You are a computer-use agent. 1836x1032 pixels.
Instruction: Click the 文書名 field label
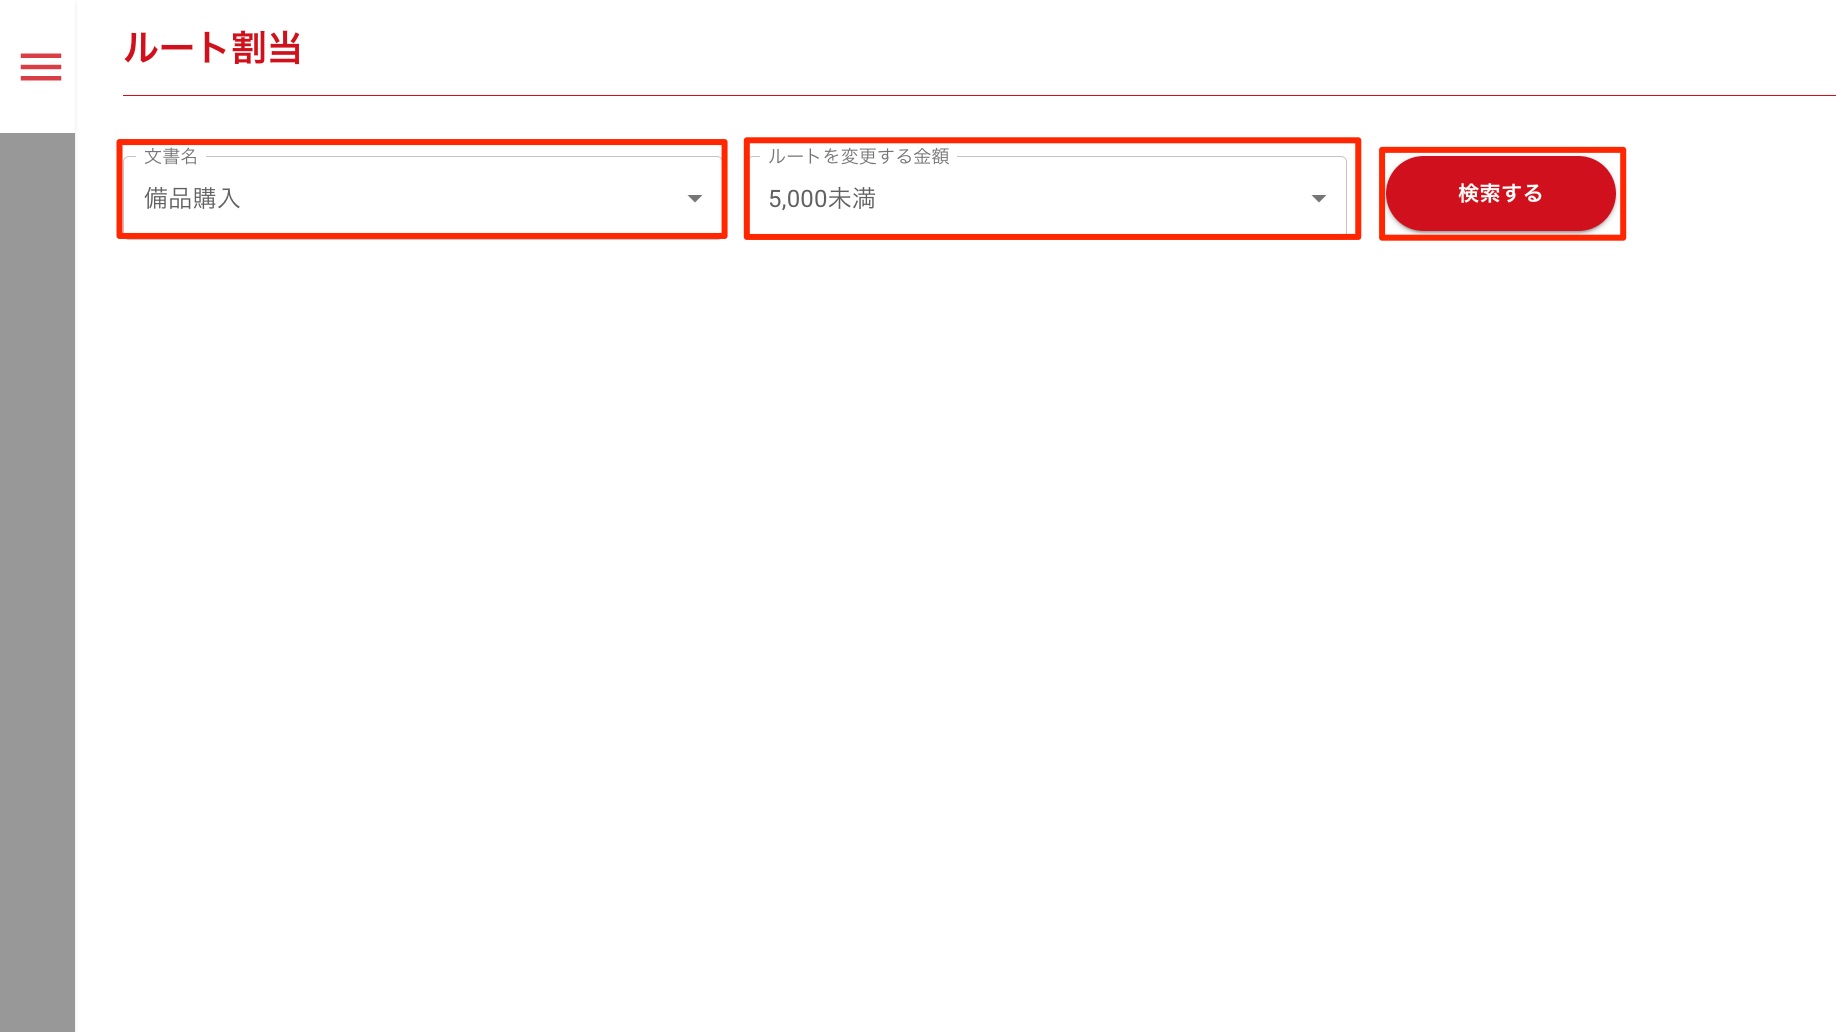pyautogui.click(x=171, y=156)
